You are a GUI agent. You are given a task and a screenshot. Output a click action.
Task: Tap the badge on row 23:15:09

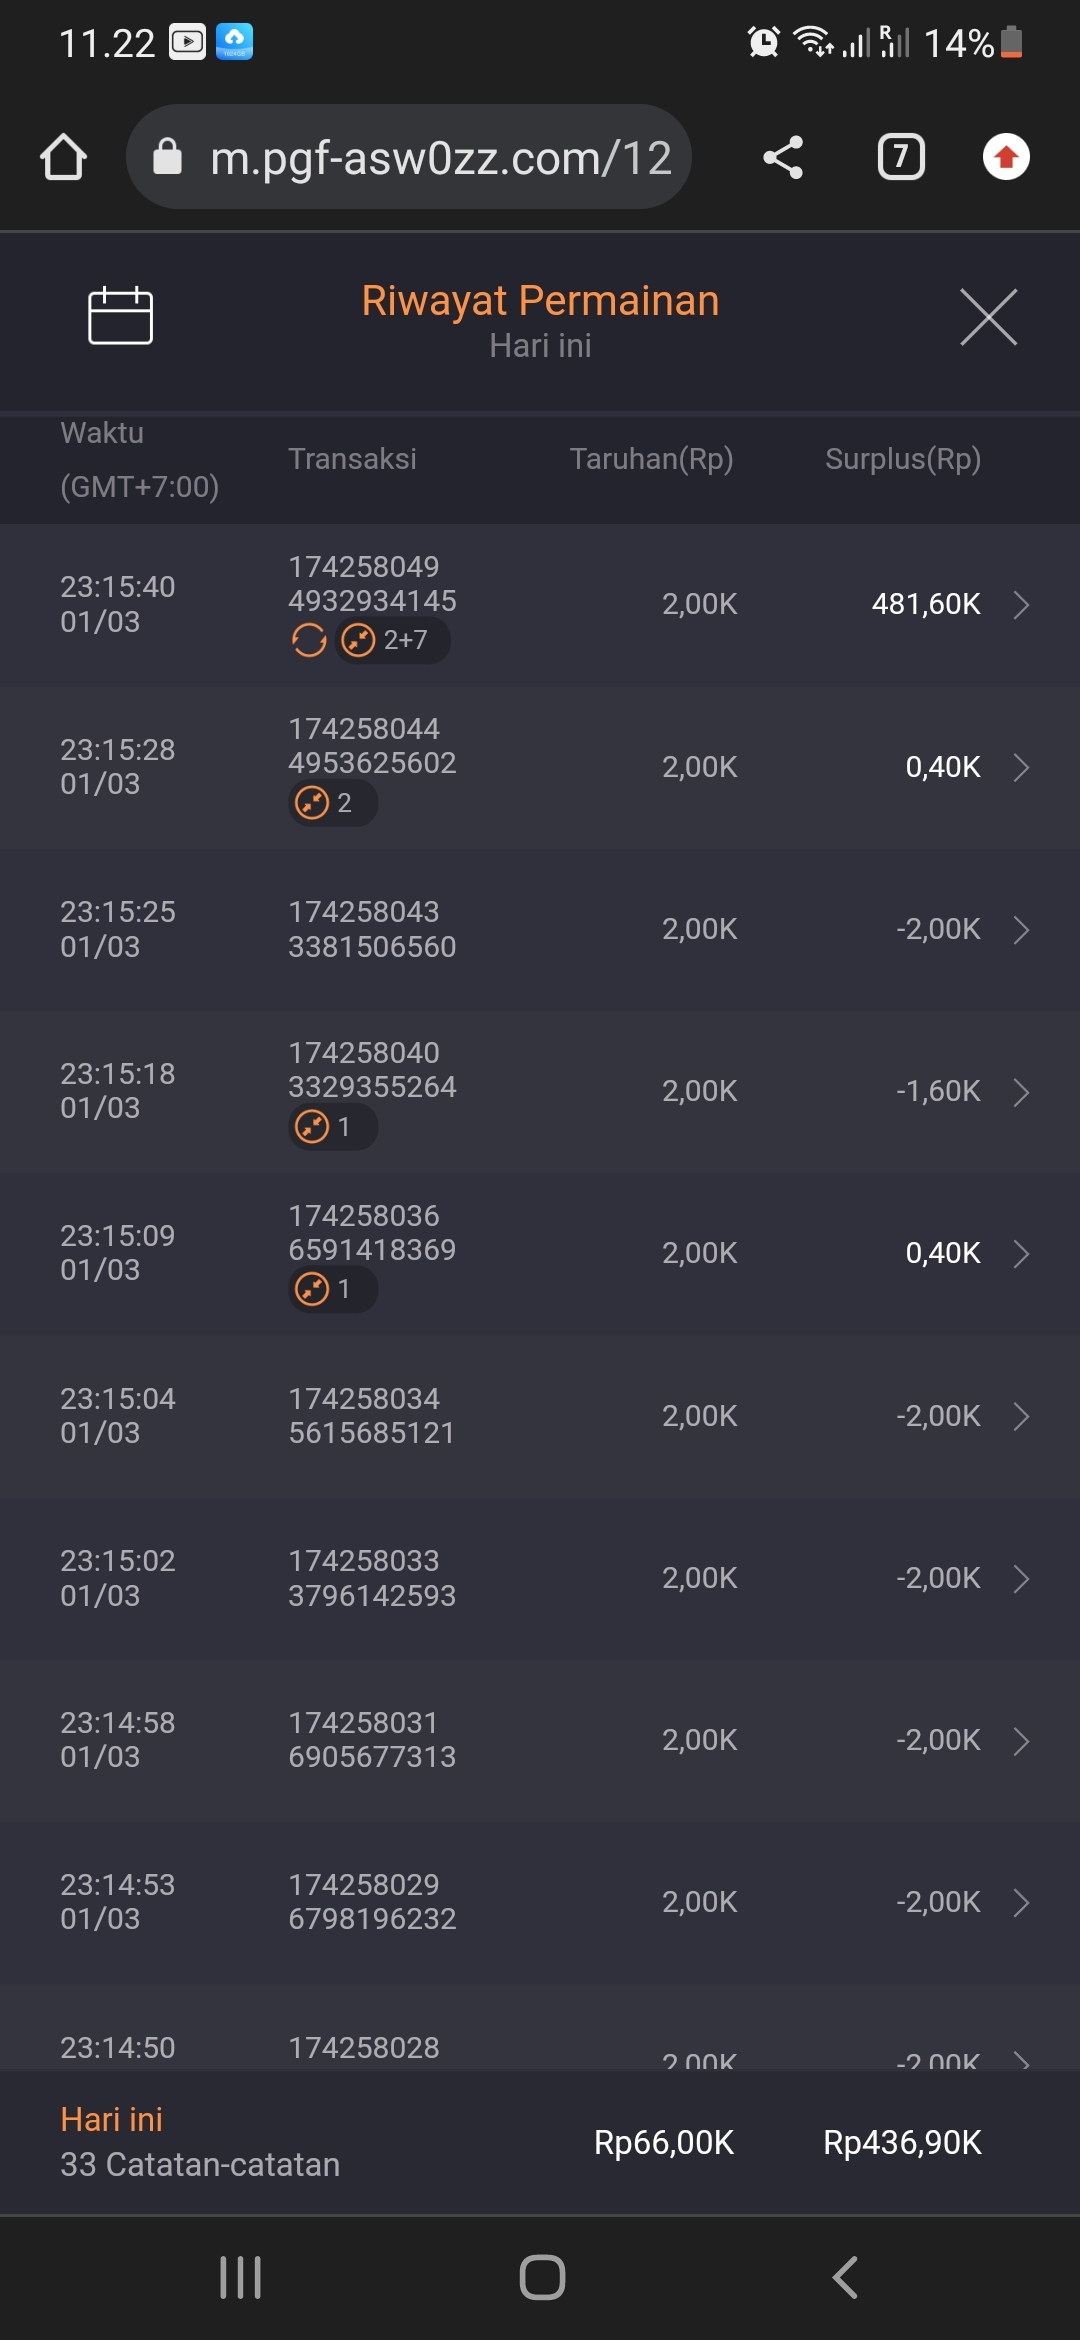point(332,1290)
